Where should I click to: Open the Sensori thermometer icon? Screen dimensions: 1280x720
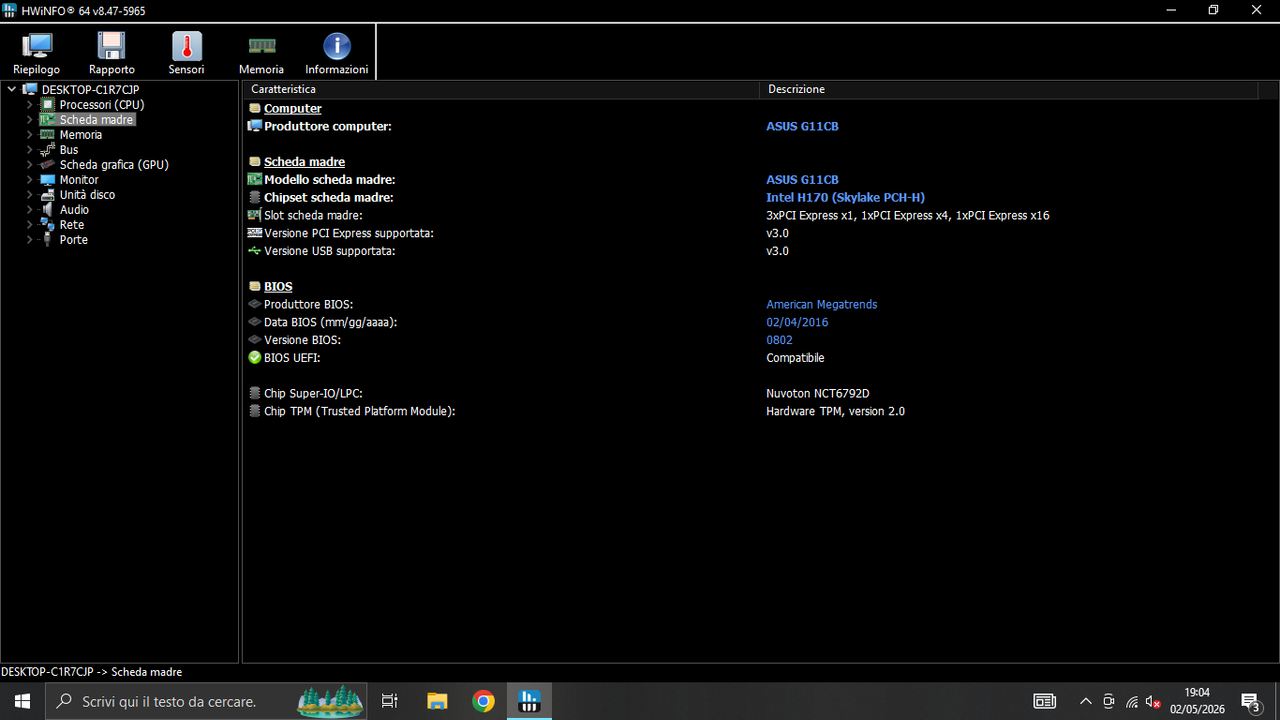(186, 53)
